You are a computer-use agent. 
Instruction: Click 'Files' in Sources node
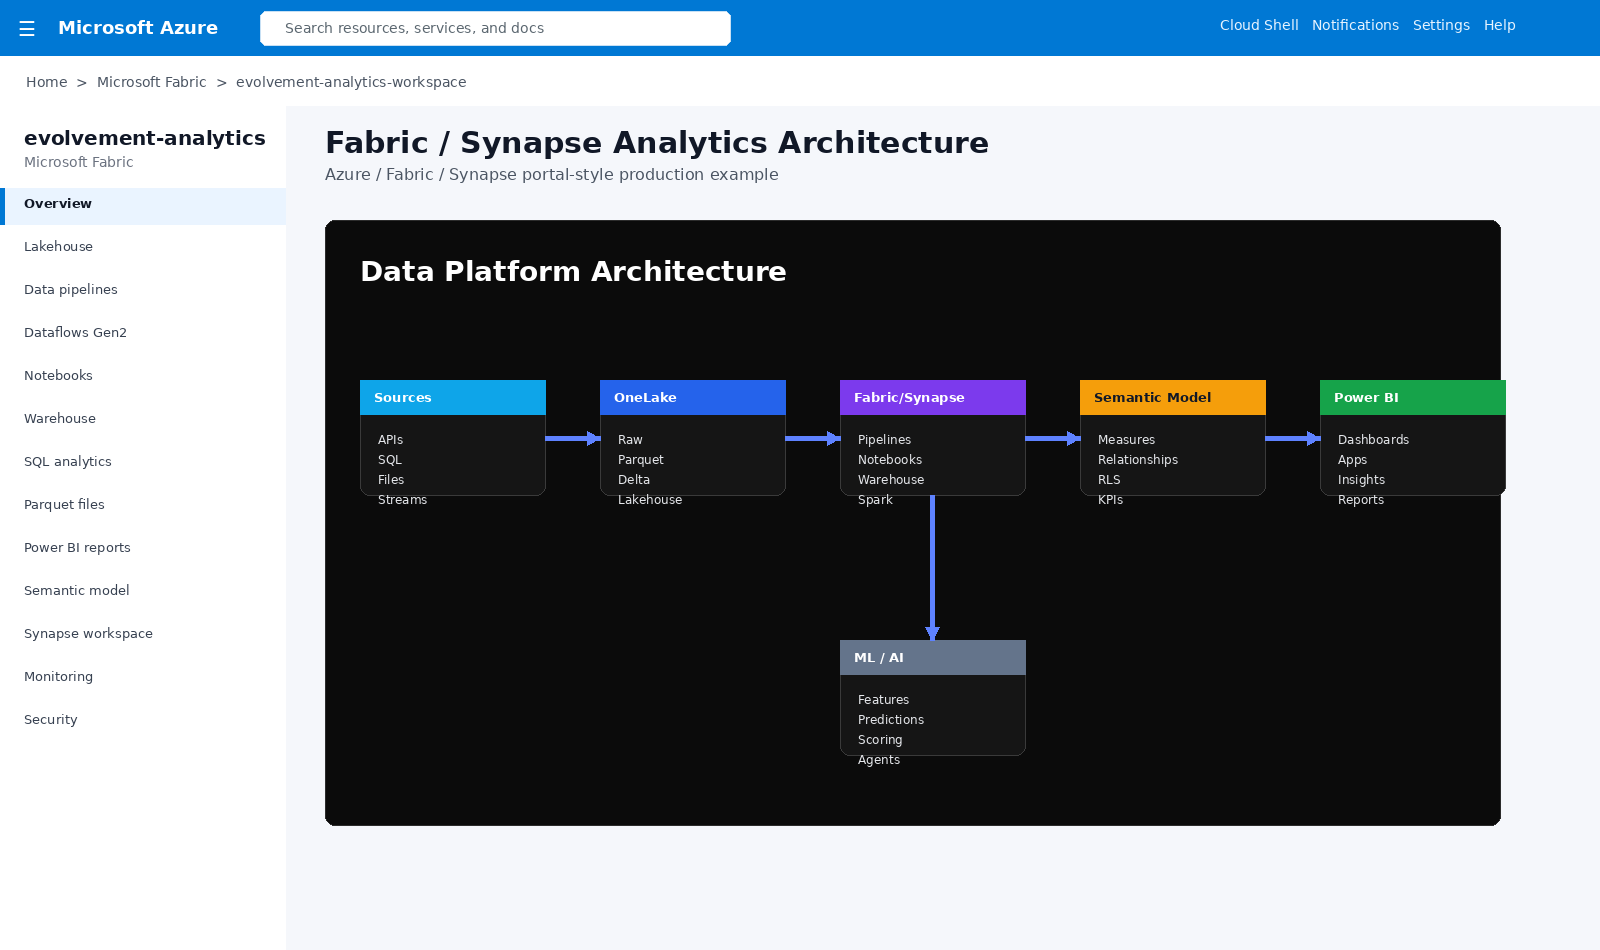coord(391,480)
